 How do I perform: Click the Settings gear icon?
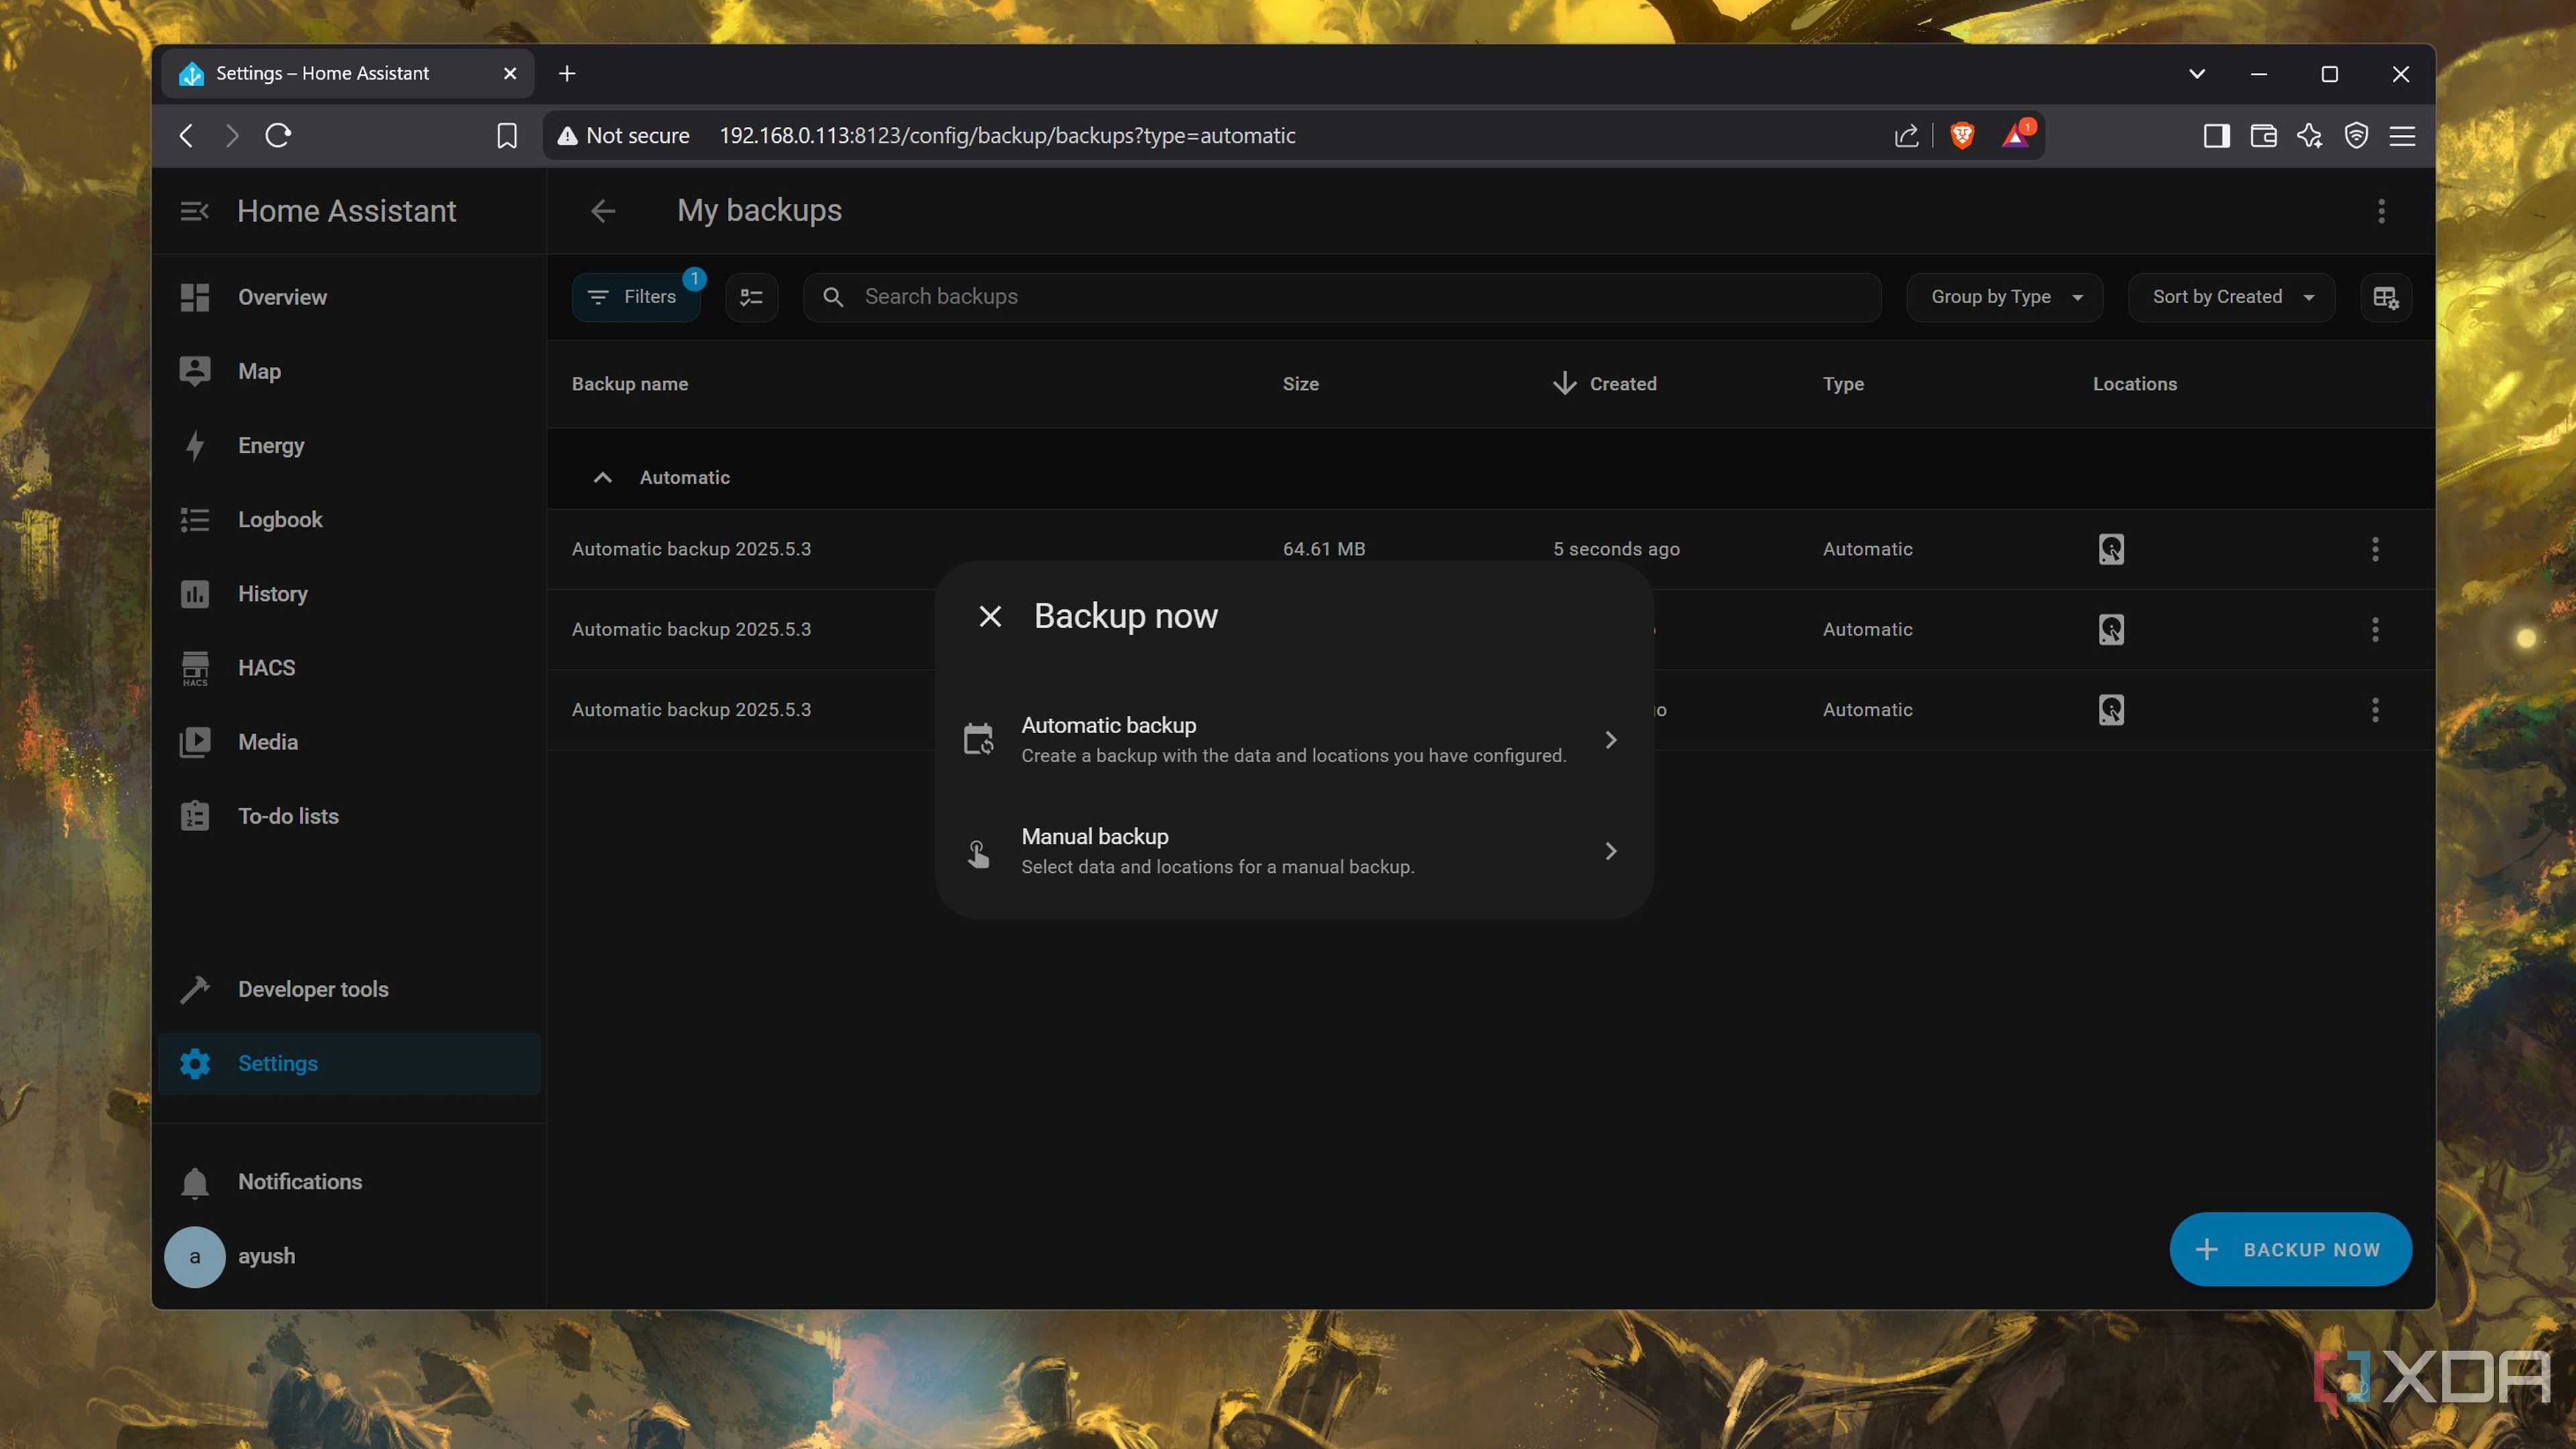195,1063
